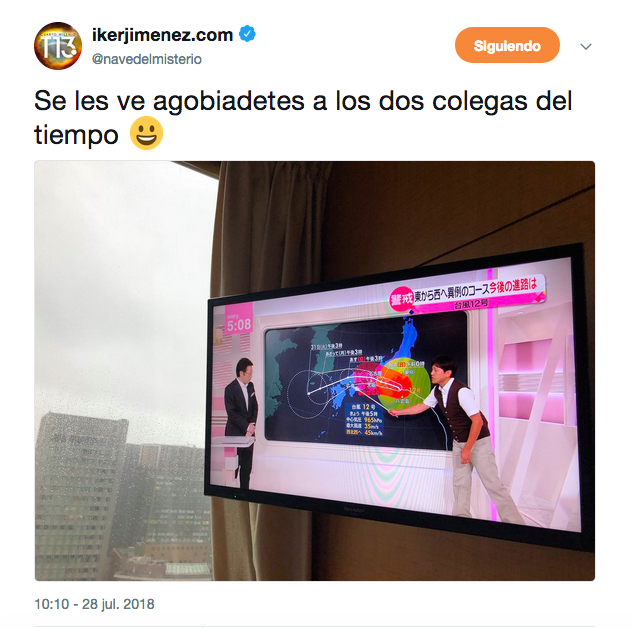Viewport: 632px width, 628px height.
Task: Click the SHARP logo on the TV bezel
Action: [x=353, y=510]
